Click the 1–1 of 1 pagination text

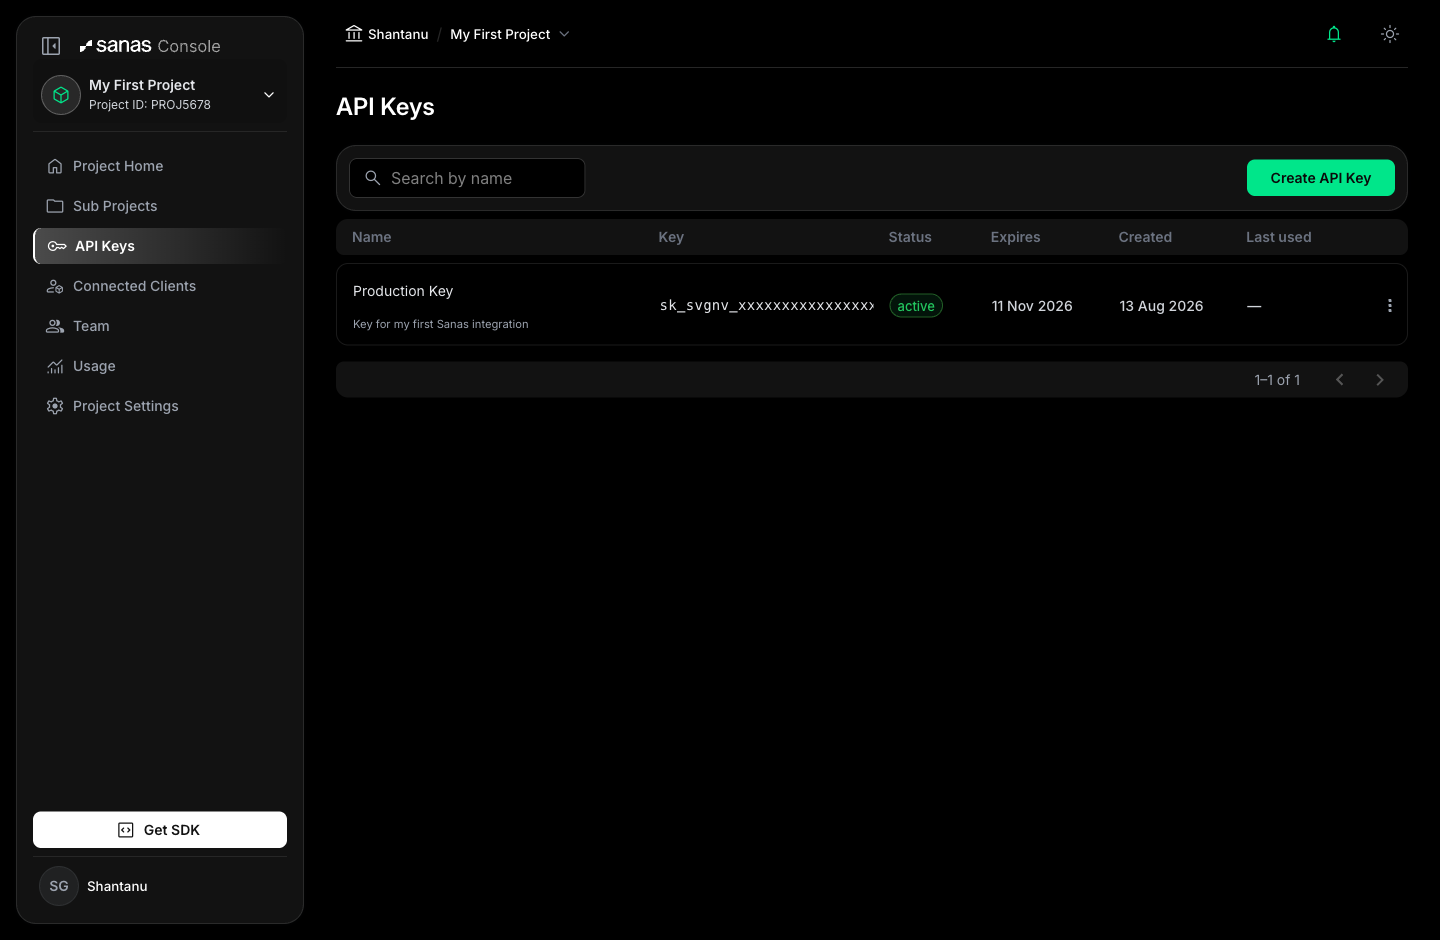(x=1278, y=380)
